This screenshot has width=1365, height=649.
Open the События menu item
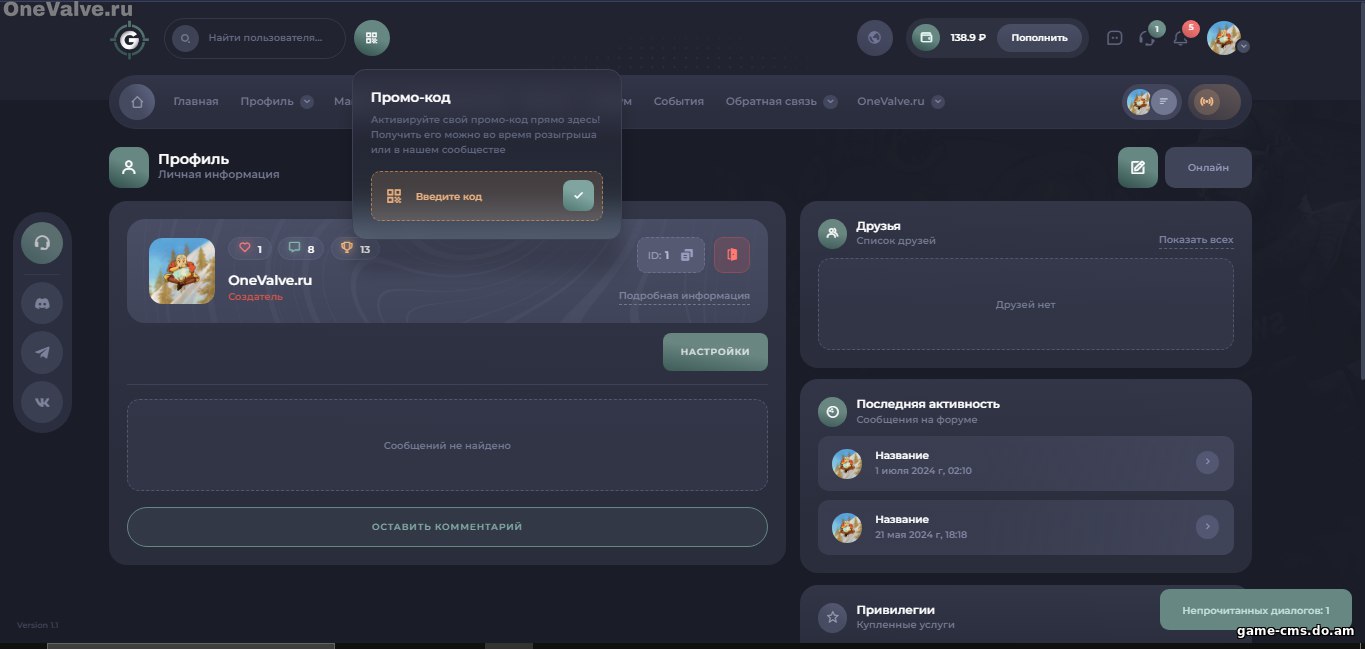(678, 102)
